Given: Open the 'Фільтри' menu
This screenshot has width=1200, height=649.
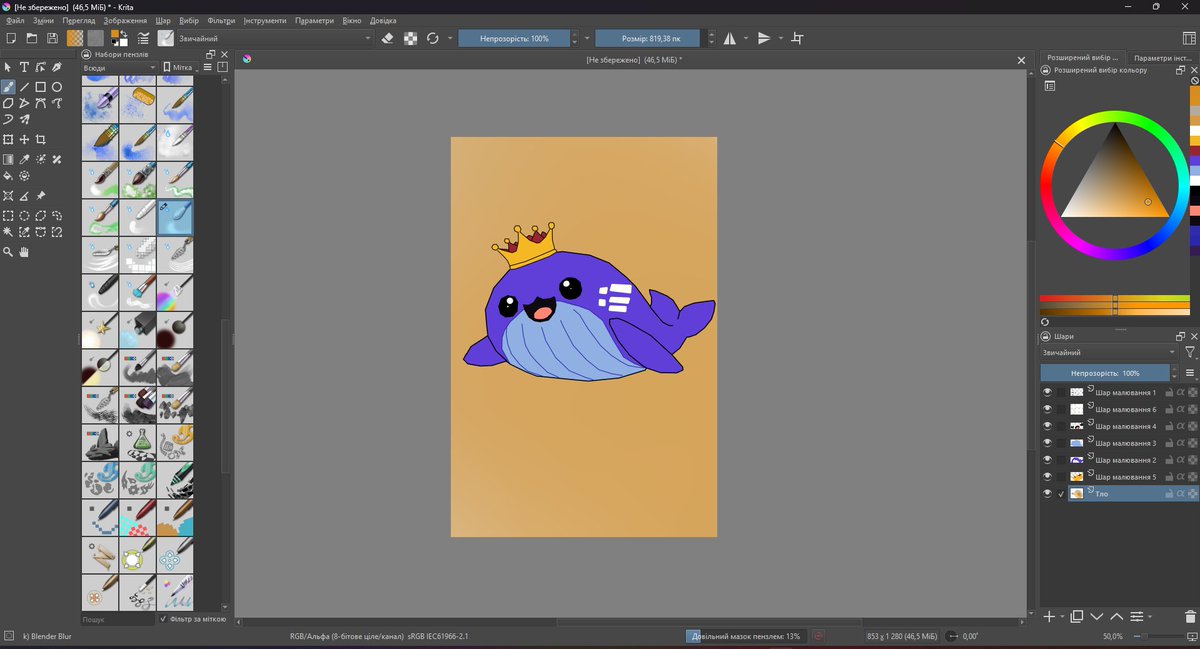Looking at the screenshot, I should pos(222,20).
